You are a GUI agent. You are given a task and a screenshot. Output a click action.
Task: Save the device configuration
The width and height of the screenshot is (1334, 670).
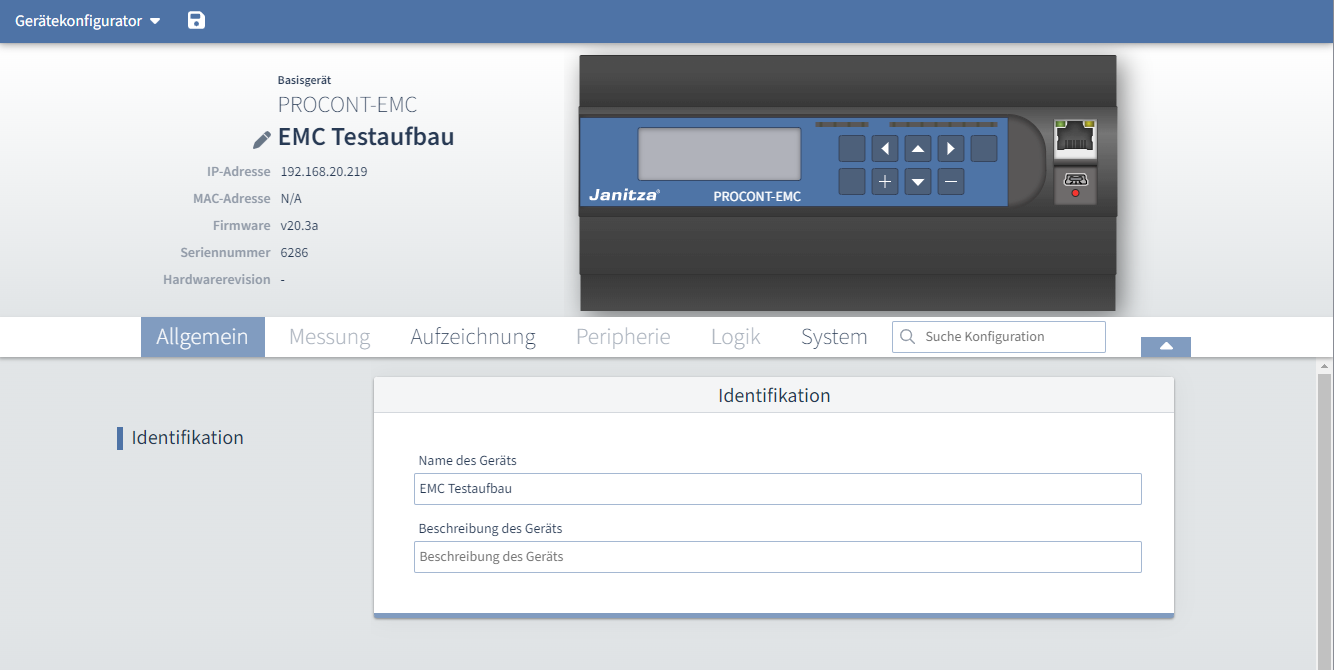click(196, 20)
